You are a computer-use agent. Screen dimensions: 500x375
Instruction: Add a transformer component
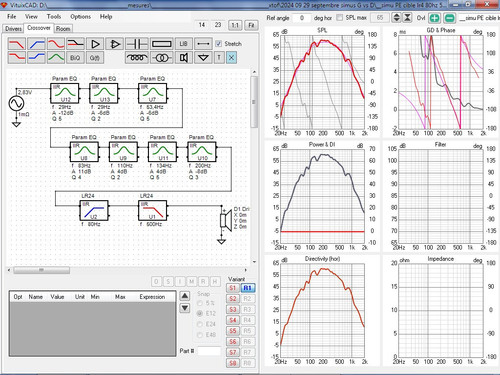162,58
